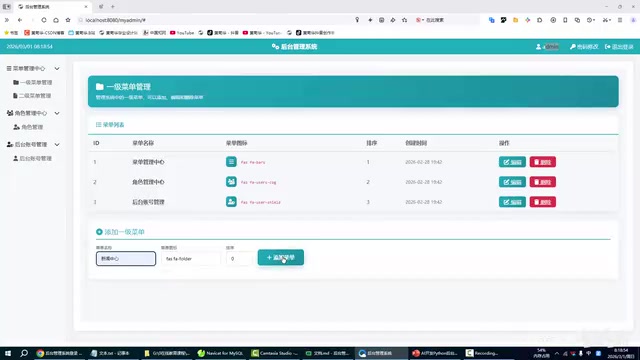Click the fas fa-user-shield icon class text
The width and height of the screenshot is (640, 360).
(x=260, y=202)
